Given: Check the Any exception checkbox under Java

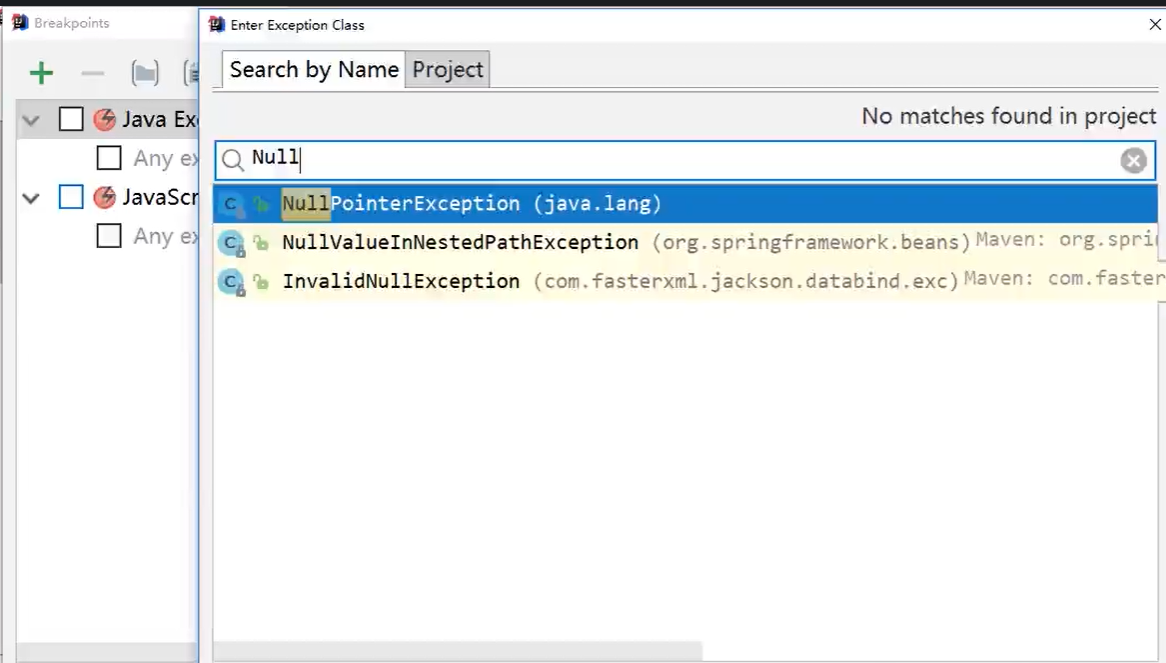Looking at the screenshot, I should (x=109, y=158).
